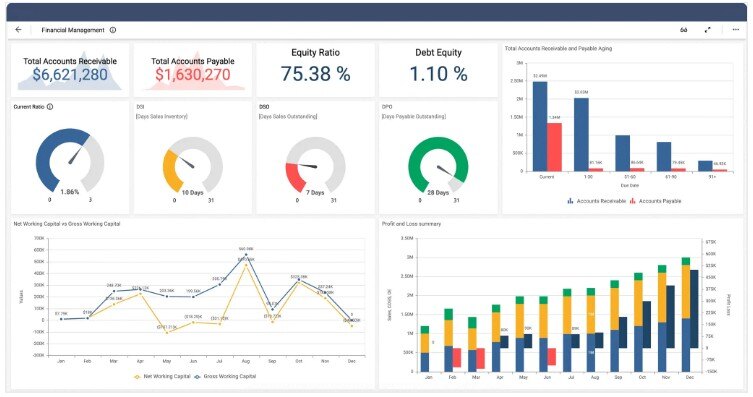Click the Net Working Capital vs Gross Working Capital title
Screen dimensions: 753x397
(x=67, y=224)
